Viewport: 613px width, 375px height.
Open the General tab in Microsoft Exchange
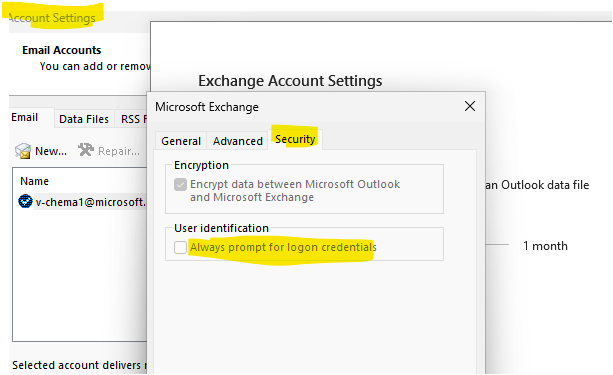click(x=181, y=141)
